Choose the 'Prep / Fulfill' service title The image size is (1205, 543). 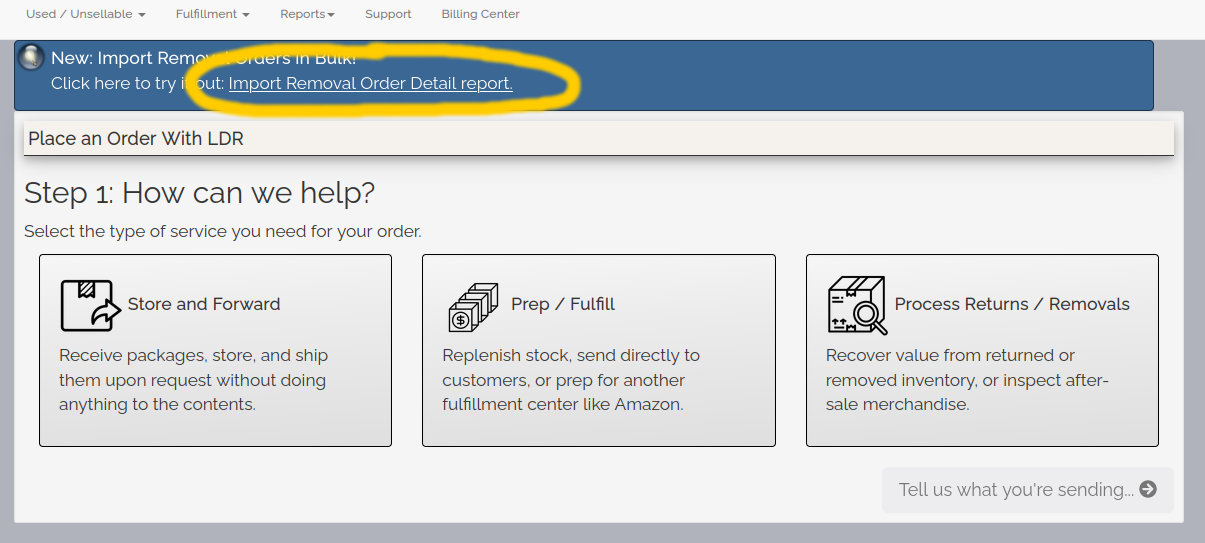tap(563, 304)
